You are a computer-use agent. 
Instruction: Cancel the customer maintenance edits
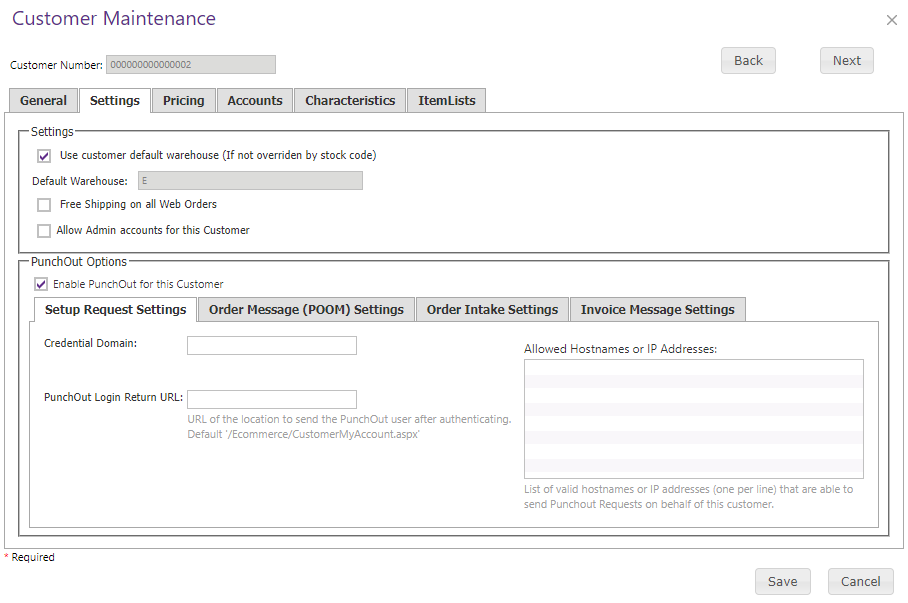click(x=861, y=582)
